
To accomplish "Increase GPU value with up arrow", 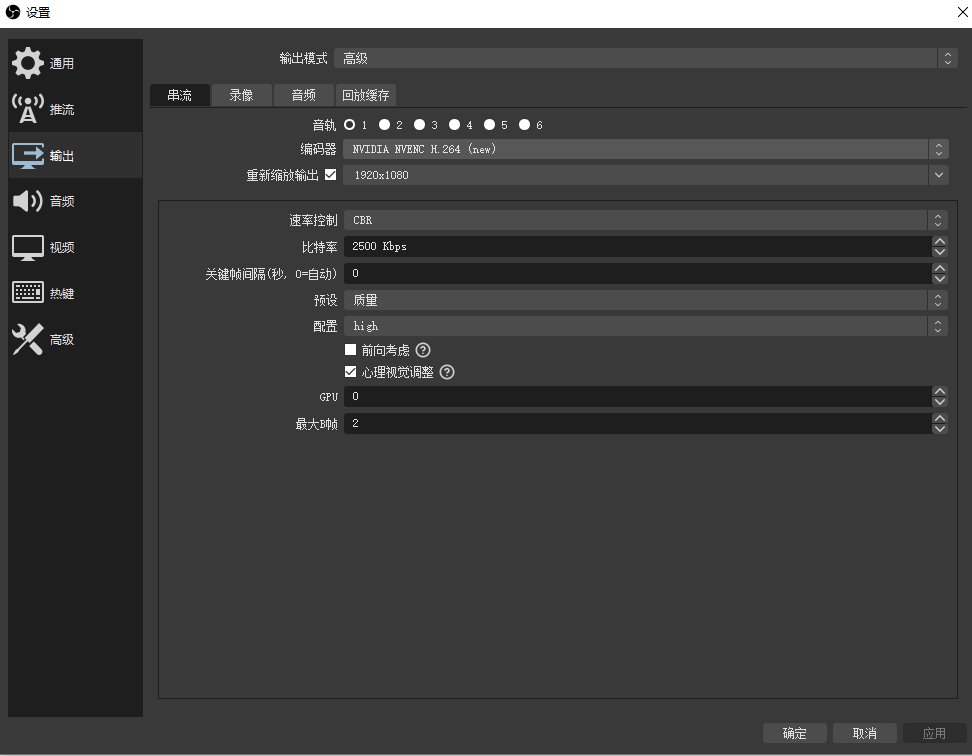I will pos(940,391).
